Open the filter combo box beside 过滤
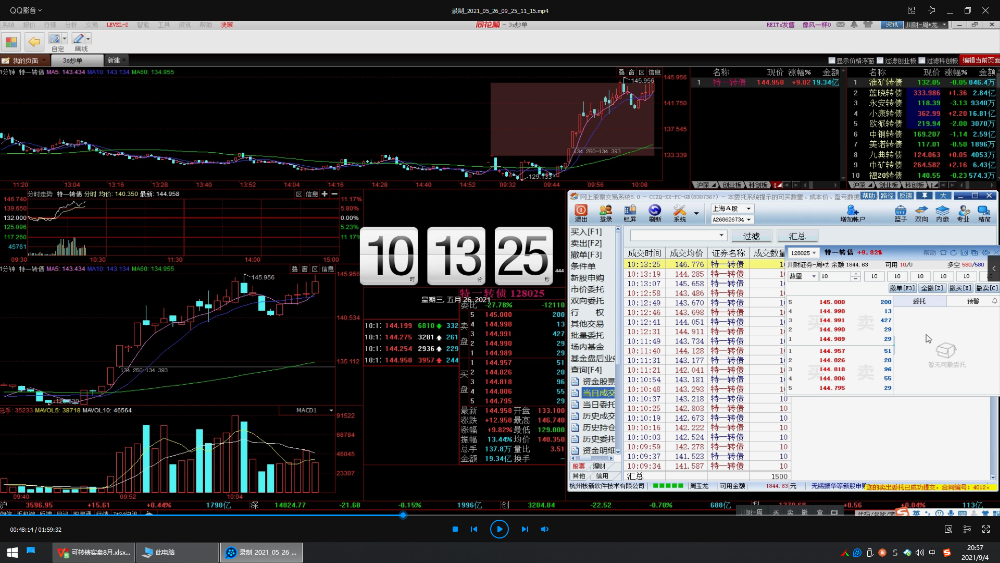The height and width of the screenshot is (563, 1000). coord(678,236)
